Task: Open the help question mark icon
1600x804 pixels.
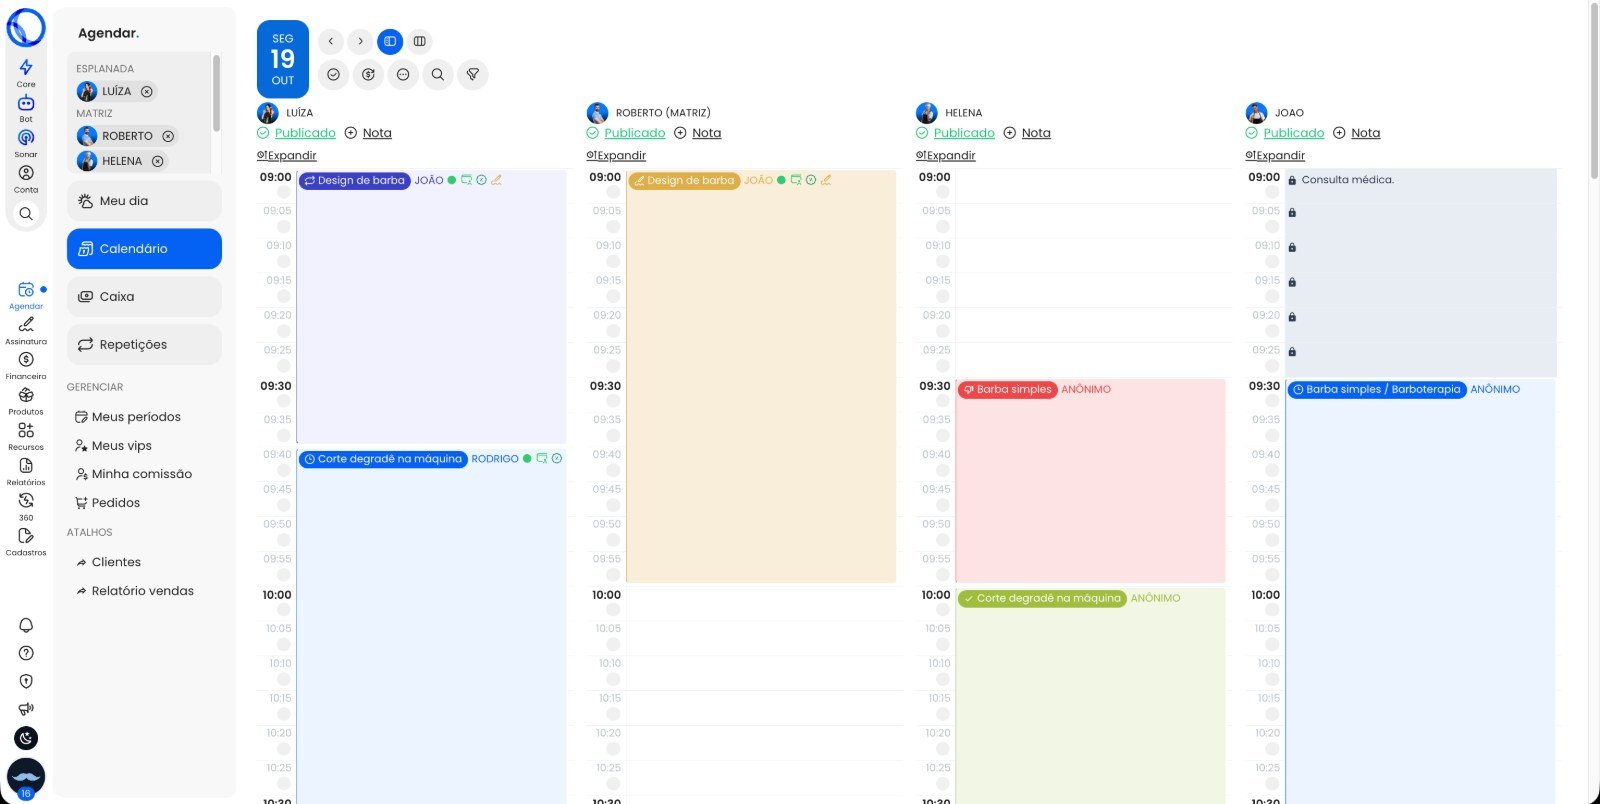Action: 26,653
